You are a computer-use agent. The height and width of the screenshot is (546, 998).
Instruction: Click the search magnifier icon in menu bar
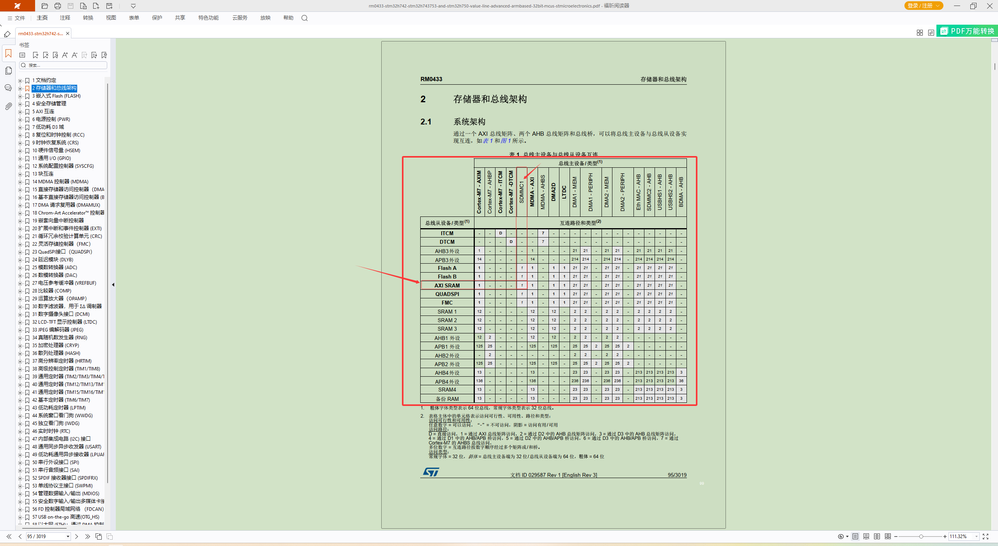(x=304, y=18)
